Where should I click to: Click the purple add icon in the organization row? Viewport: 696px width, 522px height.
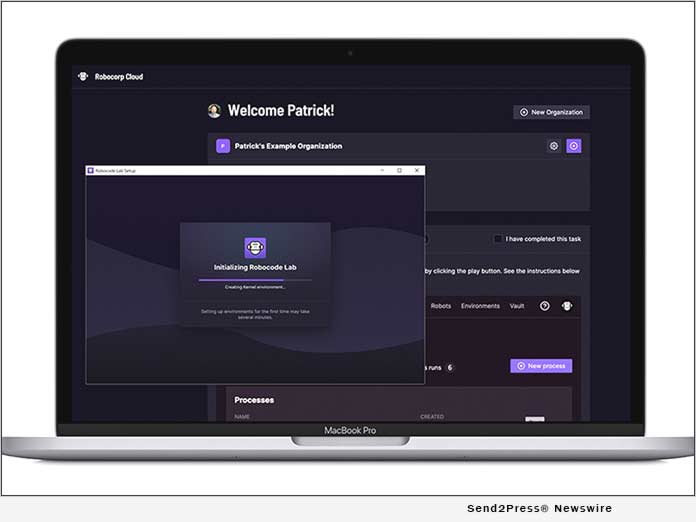(573, 146)
